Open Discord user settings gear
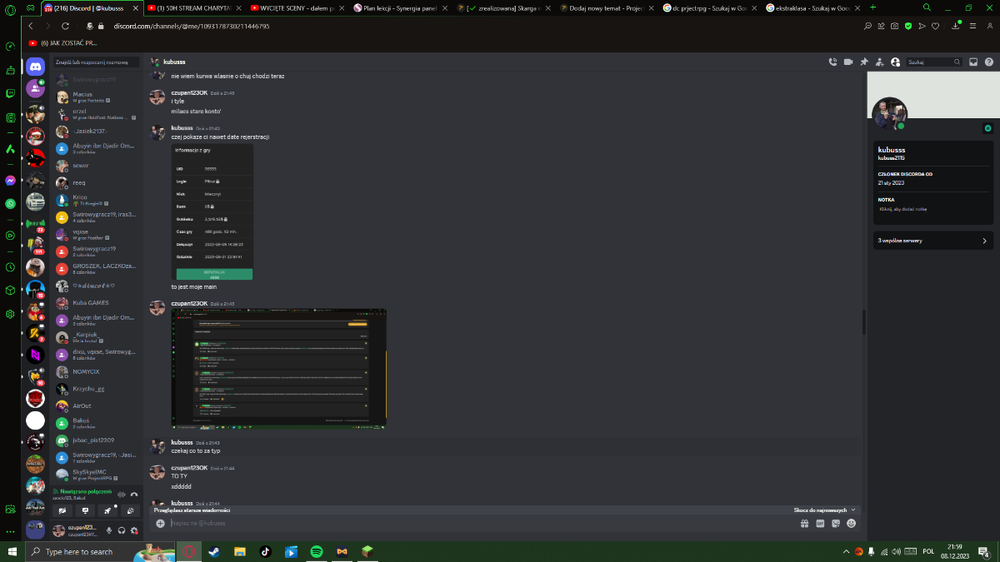Viewport: 1000px width, 562px height. [134, 530]
